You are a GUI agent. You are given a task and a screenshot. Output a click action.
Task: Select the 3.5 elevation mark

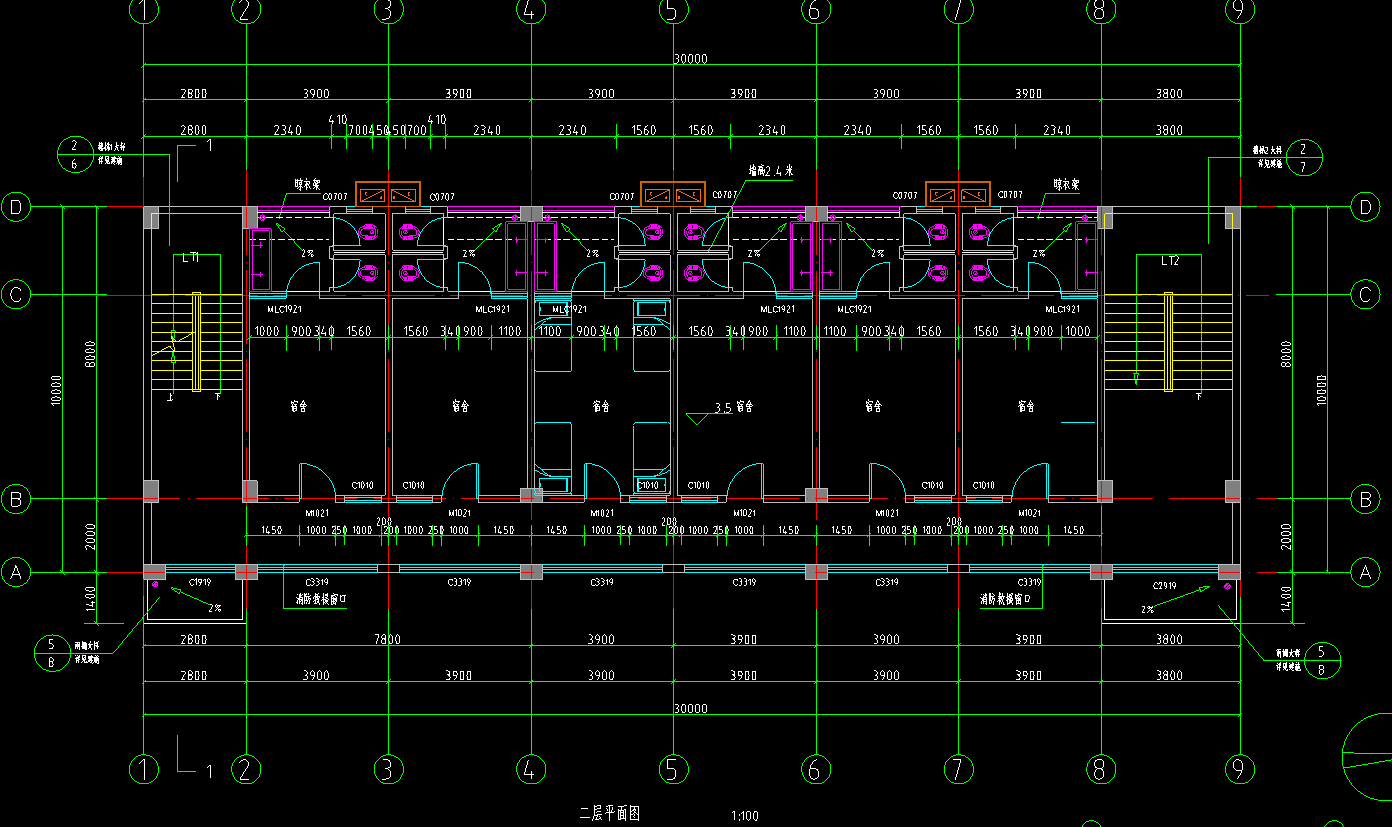click(724, 408)
